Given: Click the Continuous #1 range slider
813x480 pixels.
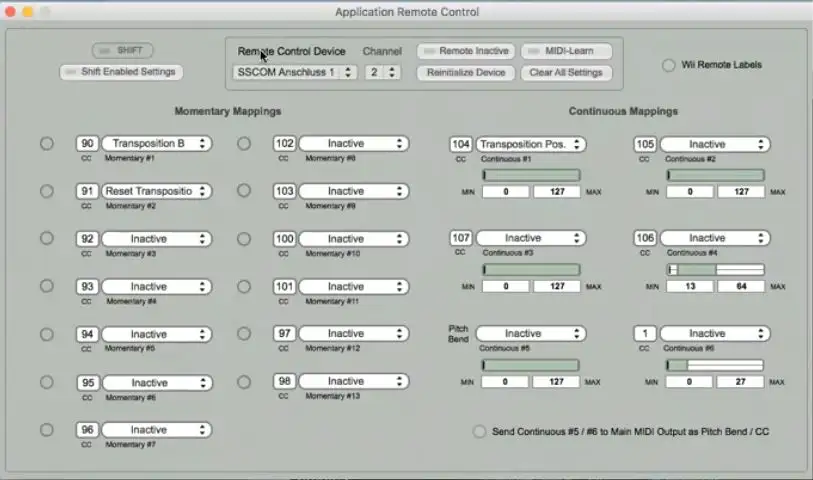Looking at the screenshot, I should pyautogui.click(x=531, y=175).
